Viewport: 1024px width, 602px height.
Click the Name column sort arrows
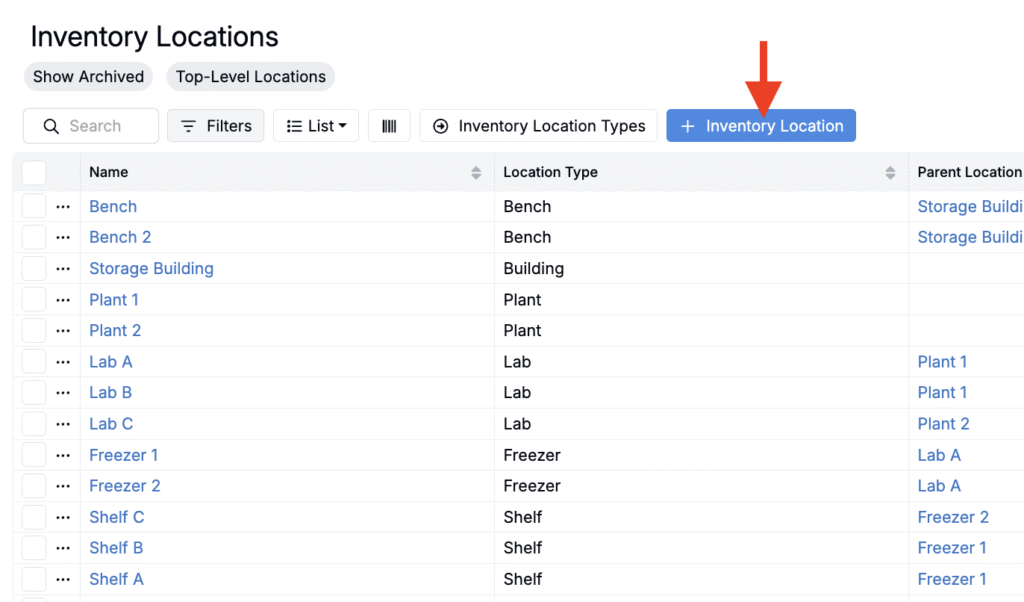(x=476, y=173)
